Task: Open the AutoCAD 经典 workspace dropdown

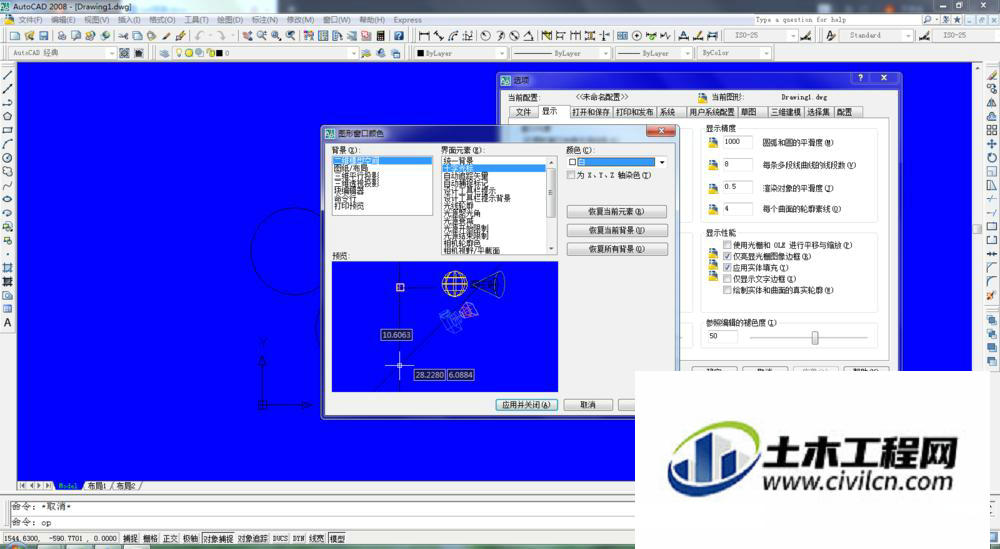Action: pyautogui.click(x=112, y=53)
